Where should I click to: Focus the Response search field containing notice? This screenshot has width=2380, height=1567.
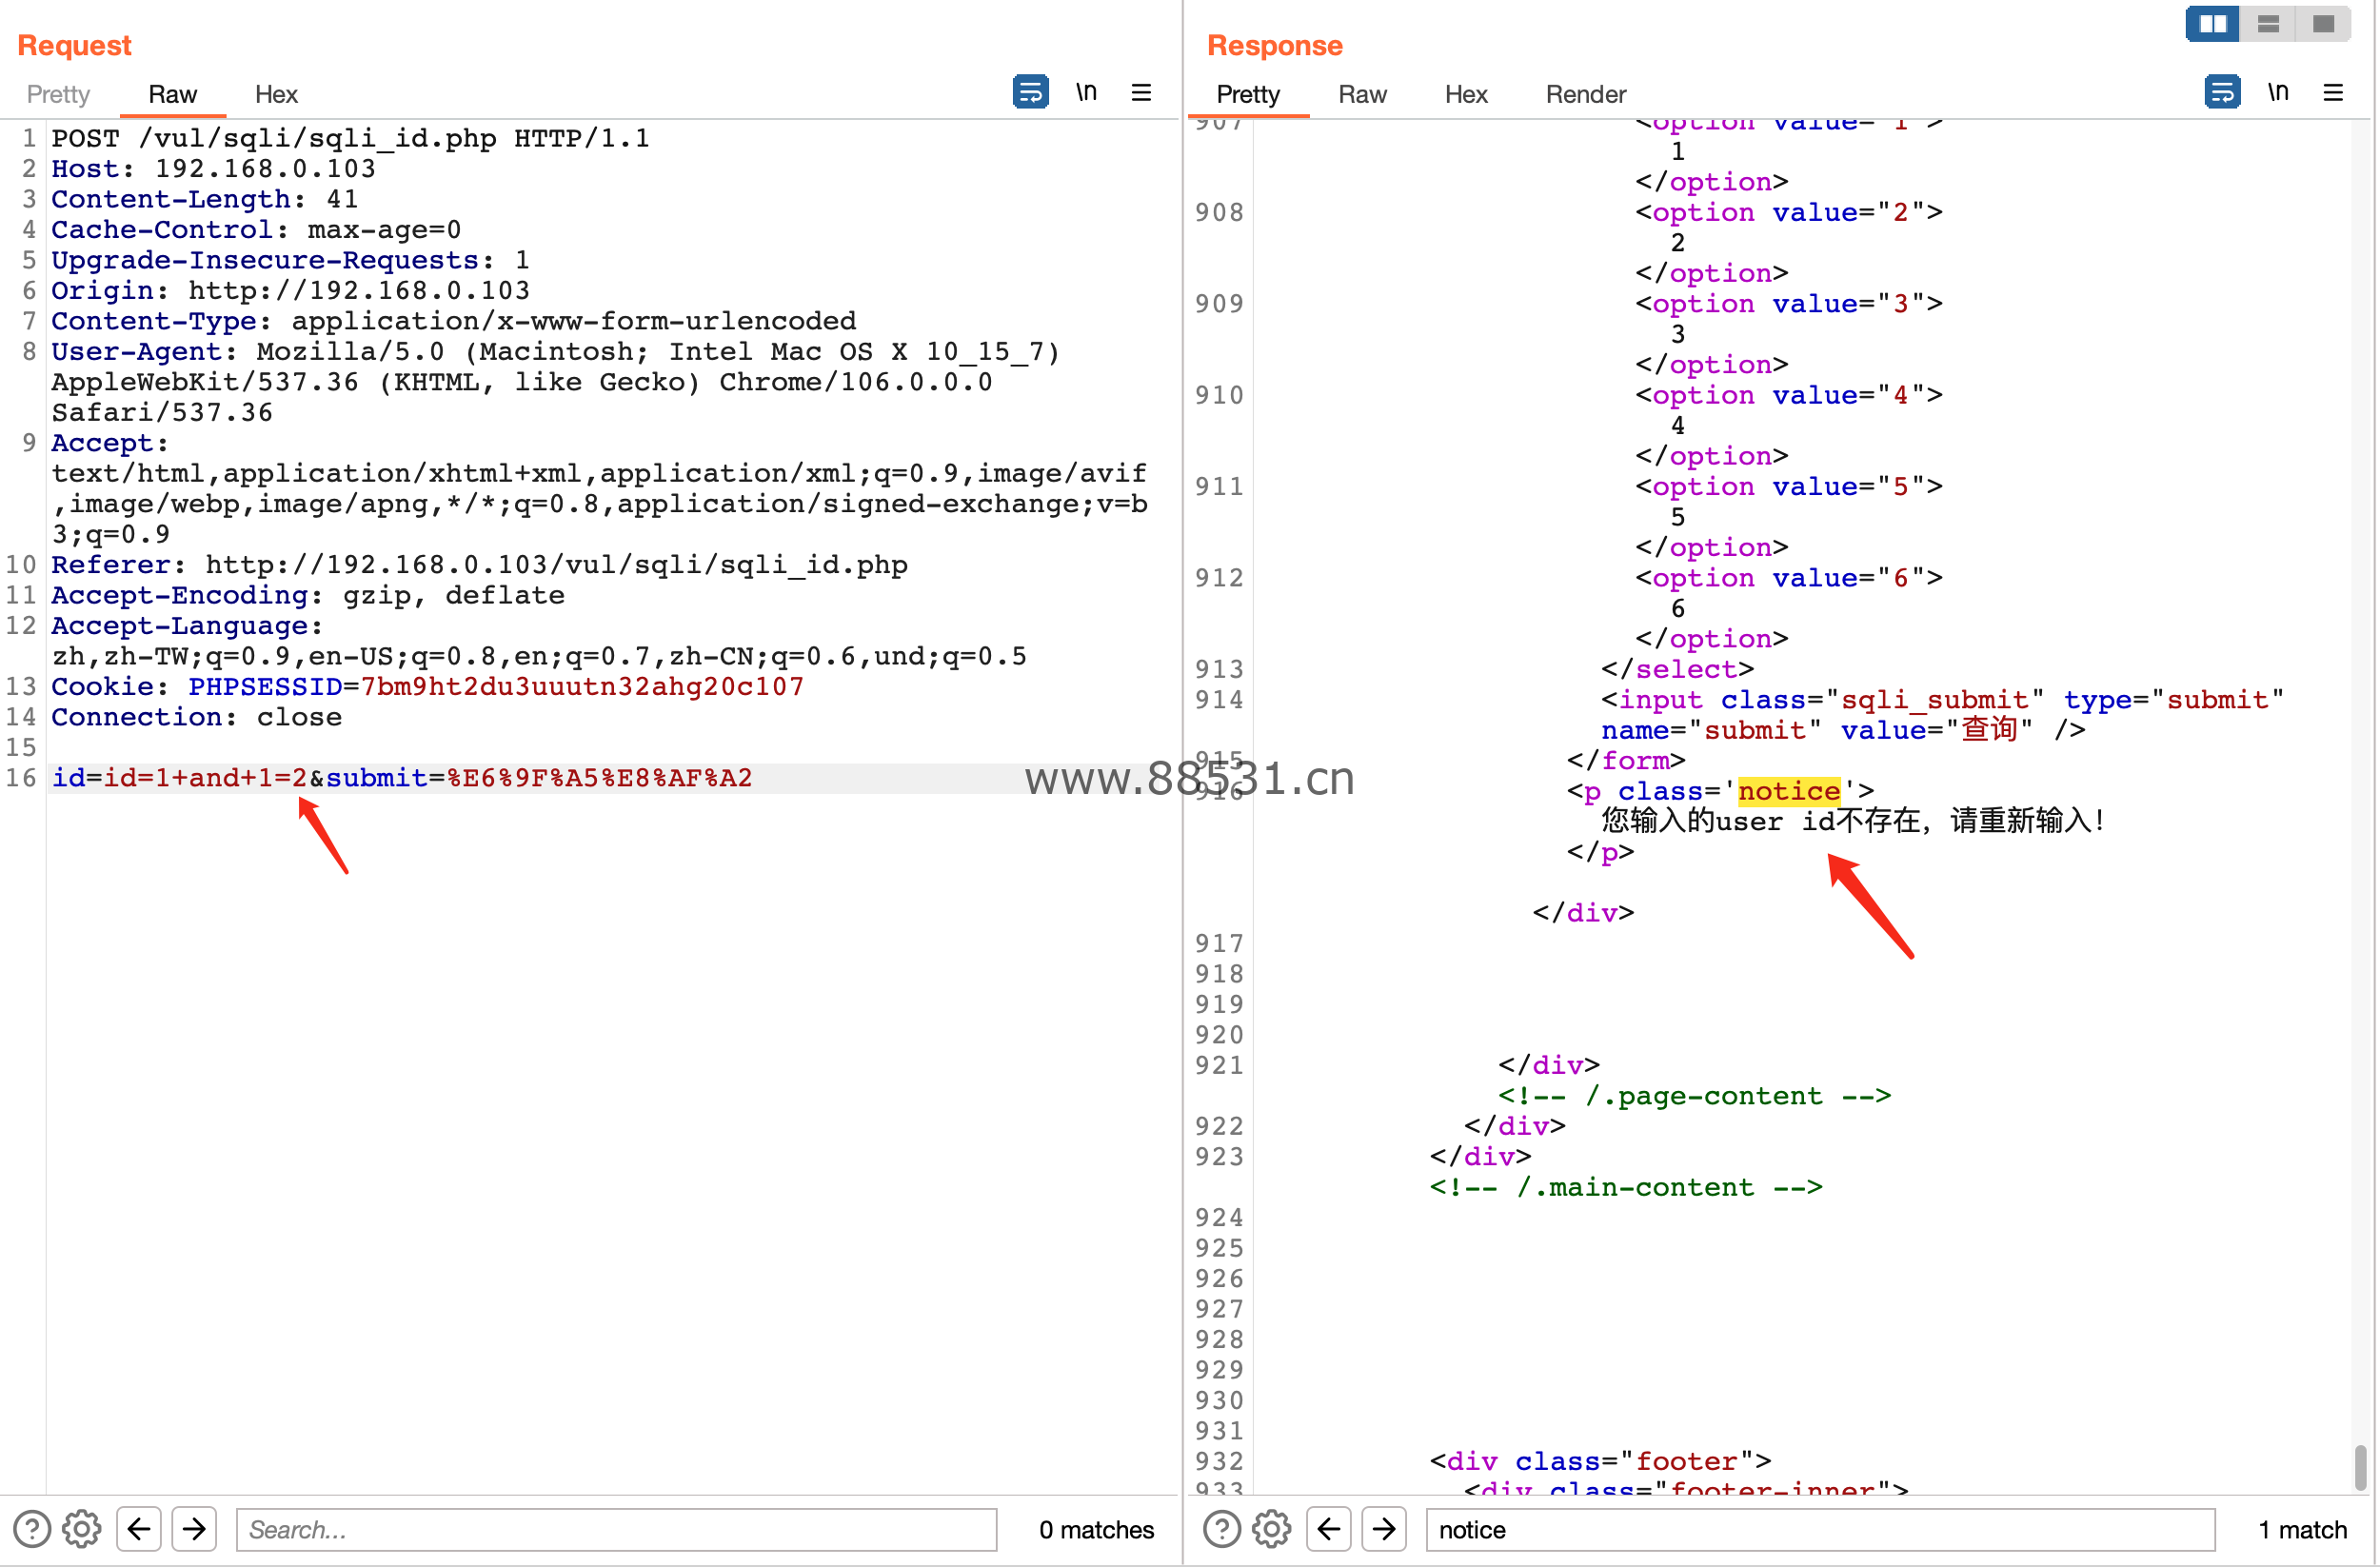[1820, 1529]
